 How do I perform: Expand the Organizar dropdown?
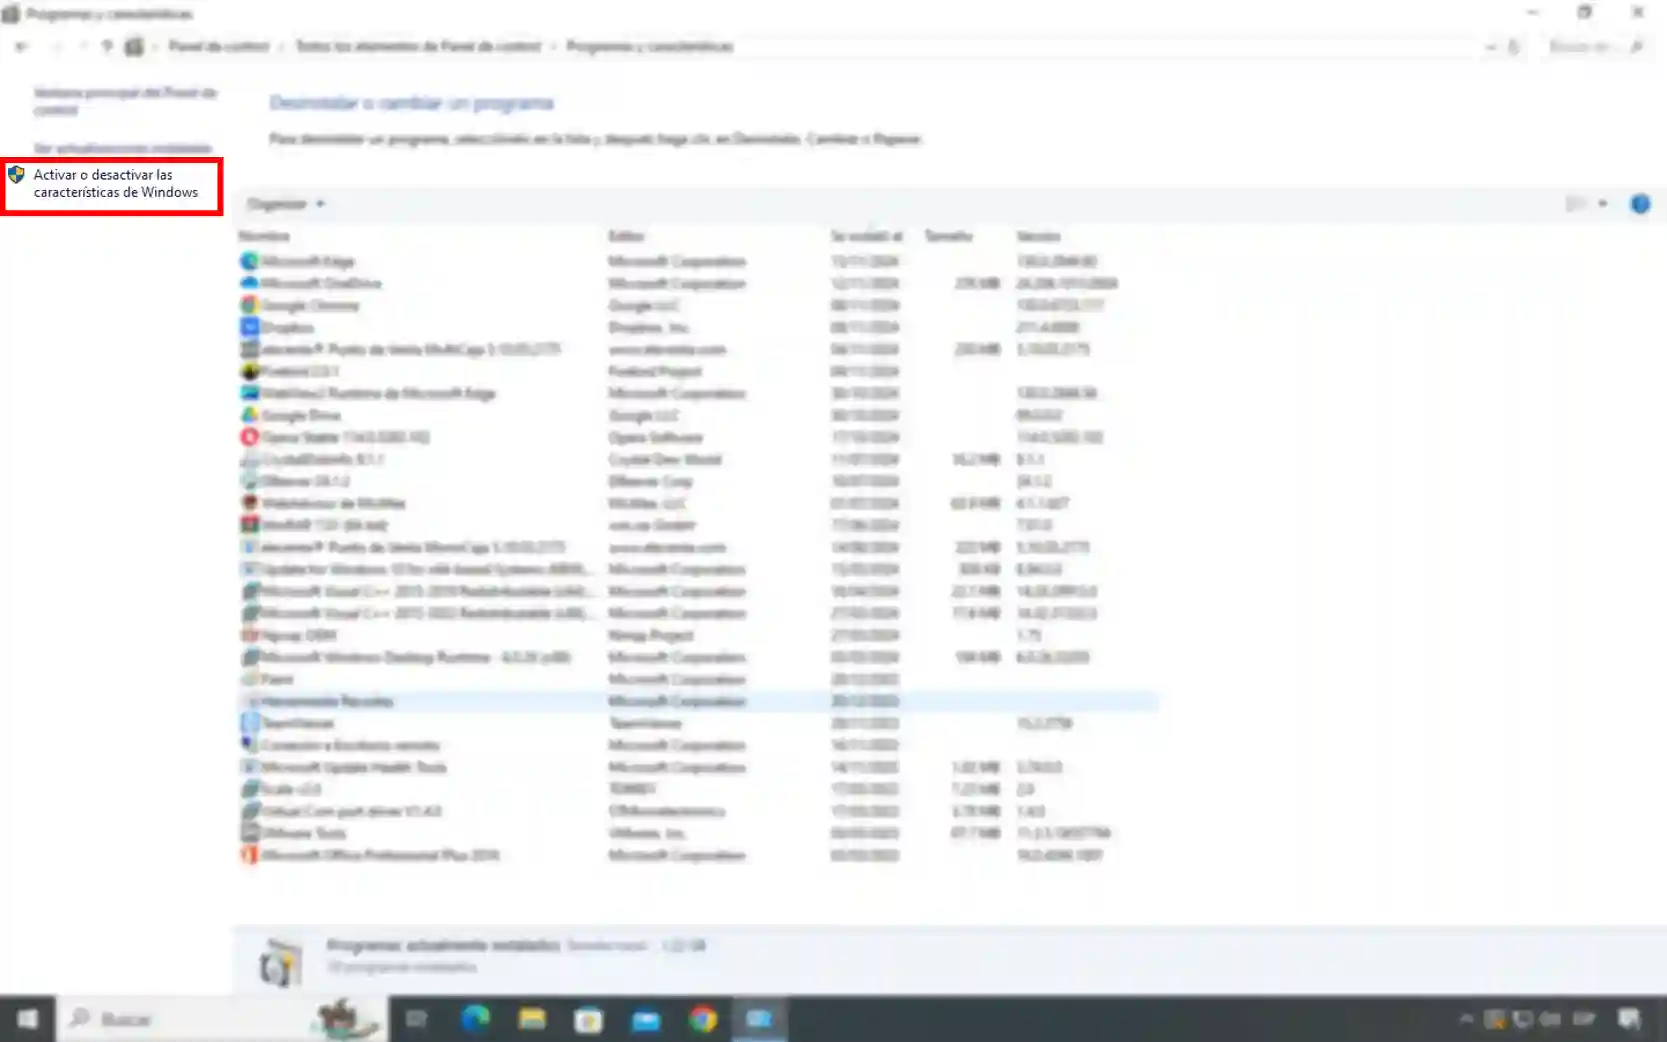(286, 204)
